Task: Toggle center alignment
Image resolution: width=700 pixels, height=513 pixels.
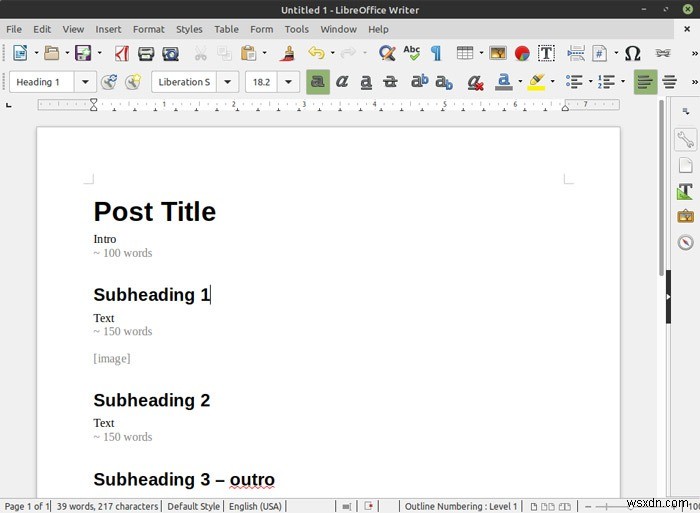Action: pos(669,82)
